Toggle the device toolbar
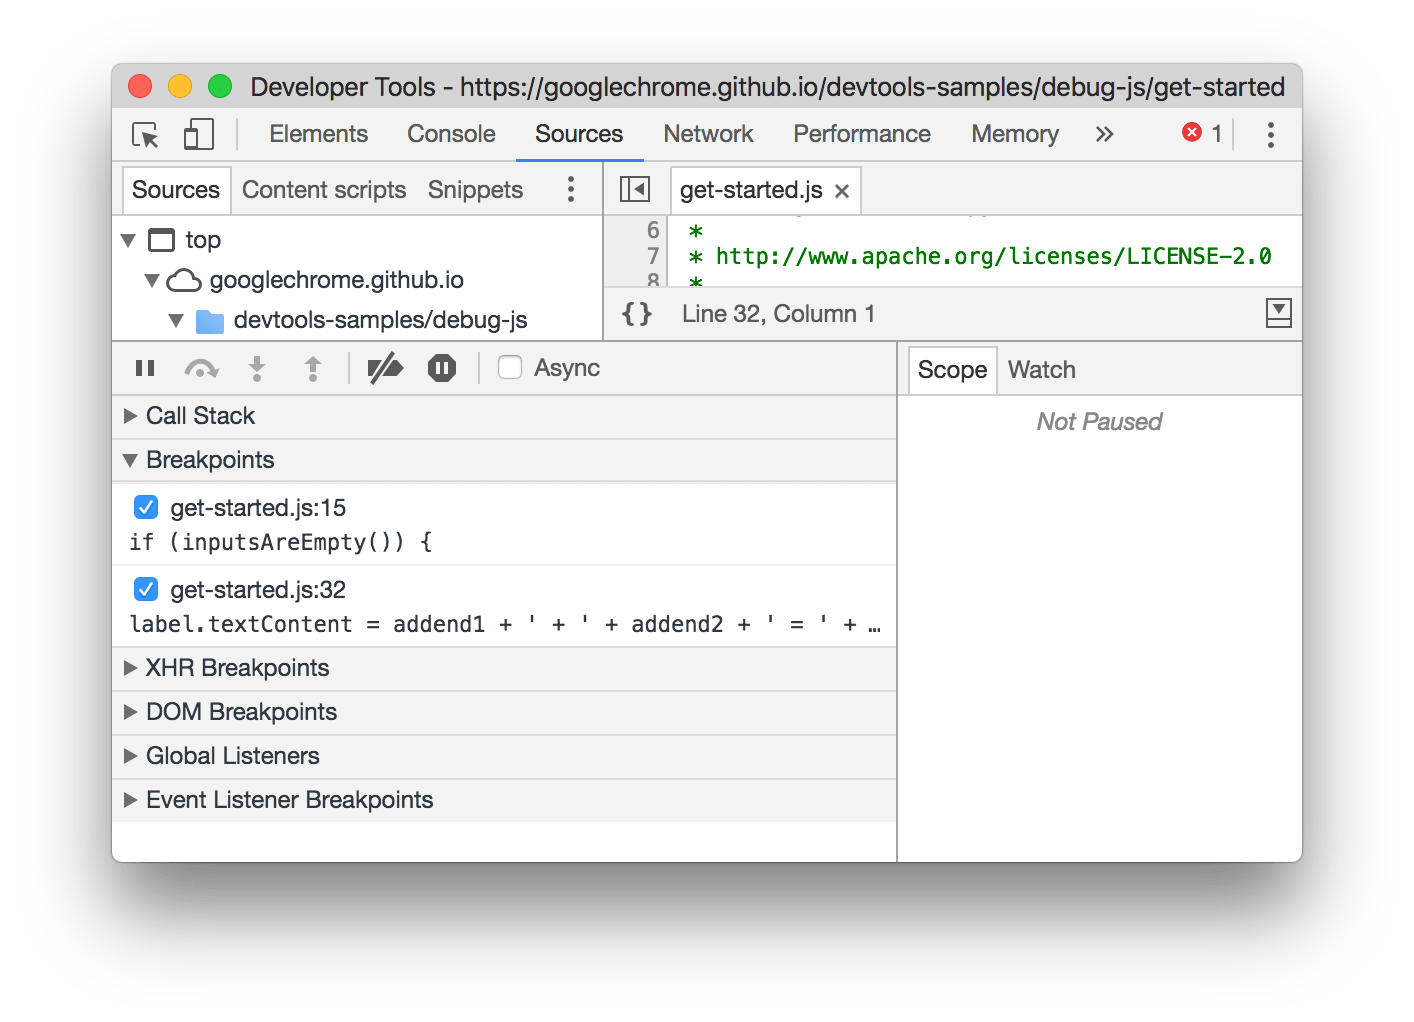Screen dimensions: 1414x1022 [198, 133]
